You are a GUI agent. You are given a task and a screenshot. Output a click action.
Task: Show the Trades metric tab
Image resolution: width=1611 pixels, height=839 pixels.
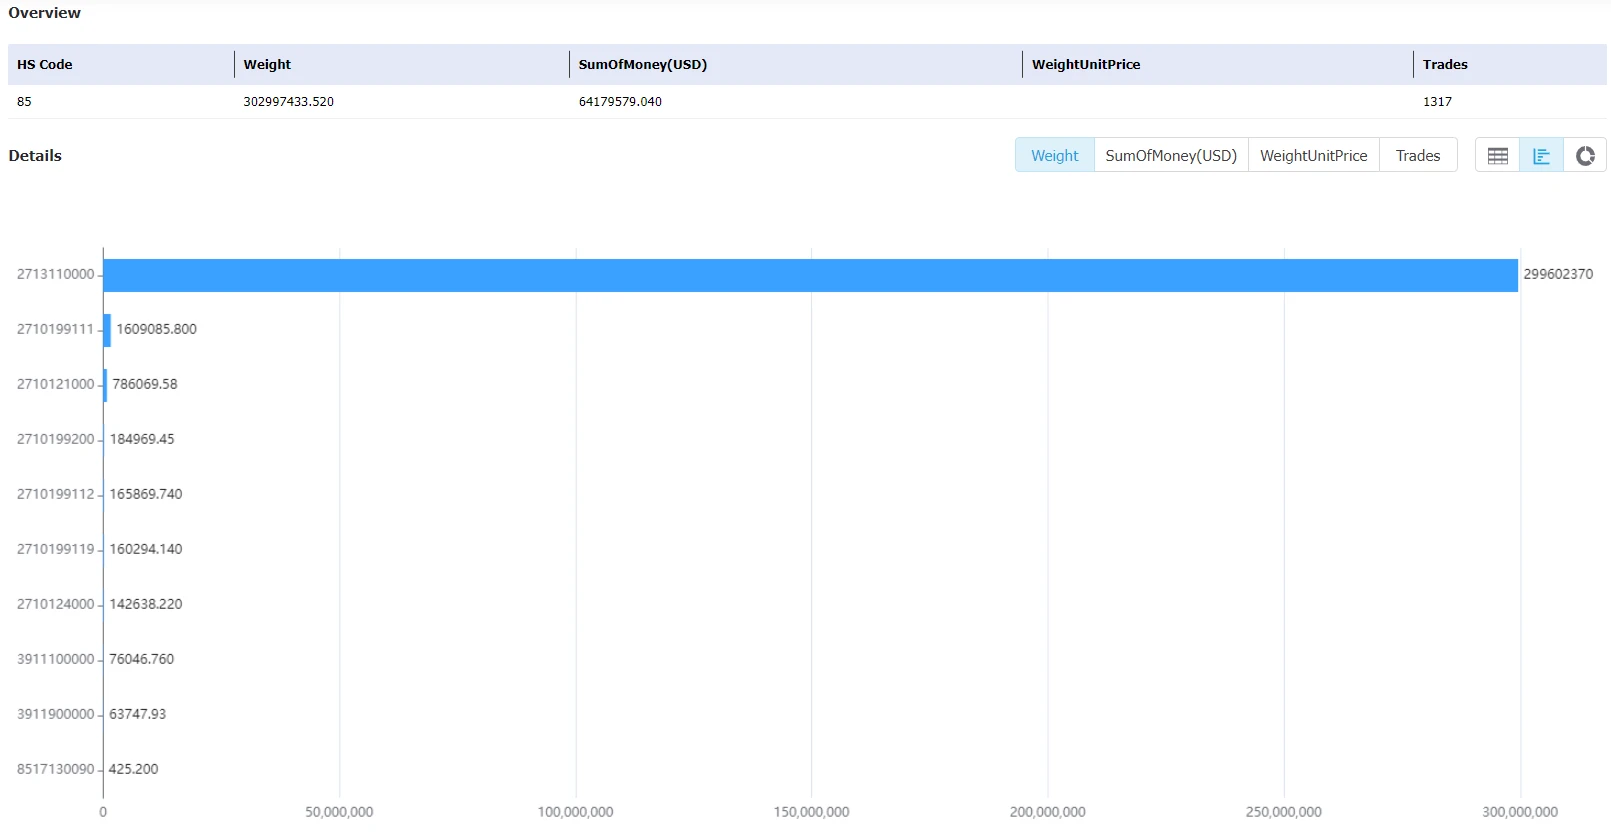coord(1418,155)
